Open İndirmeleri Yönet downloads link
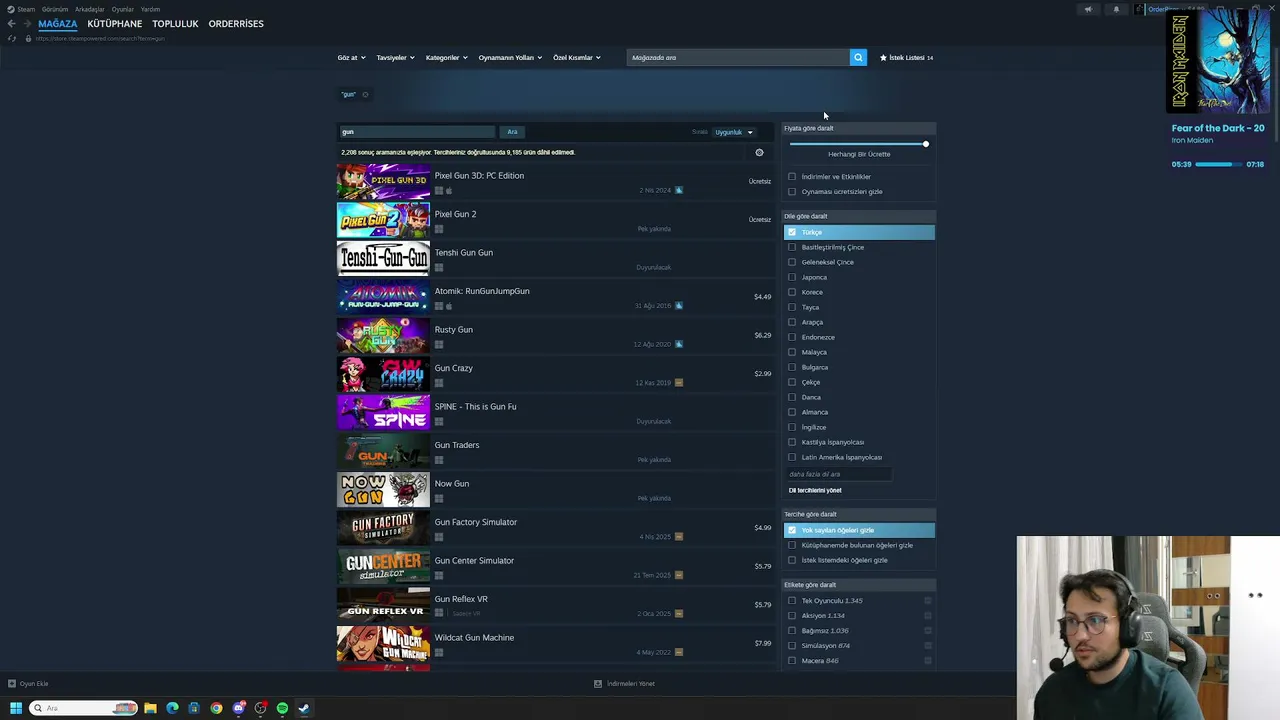This screenshot has width=1280, height=720. (x=625, y=684)
